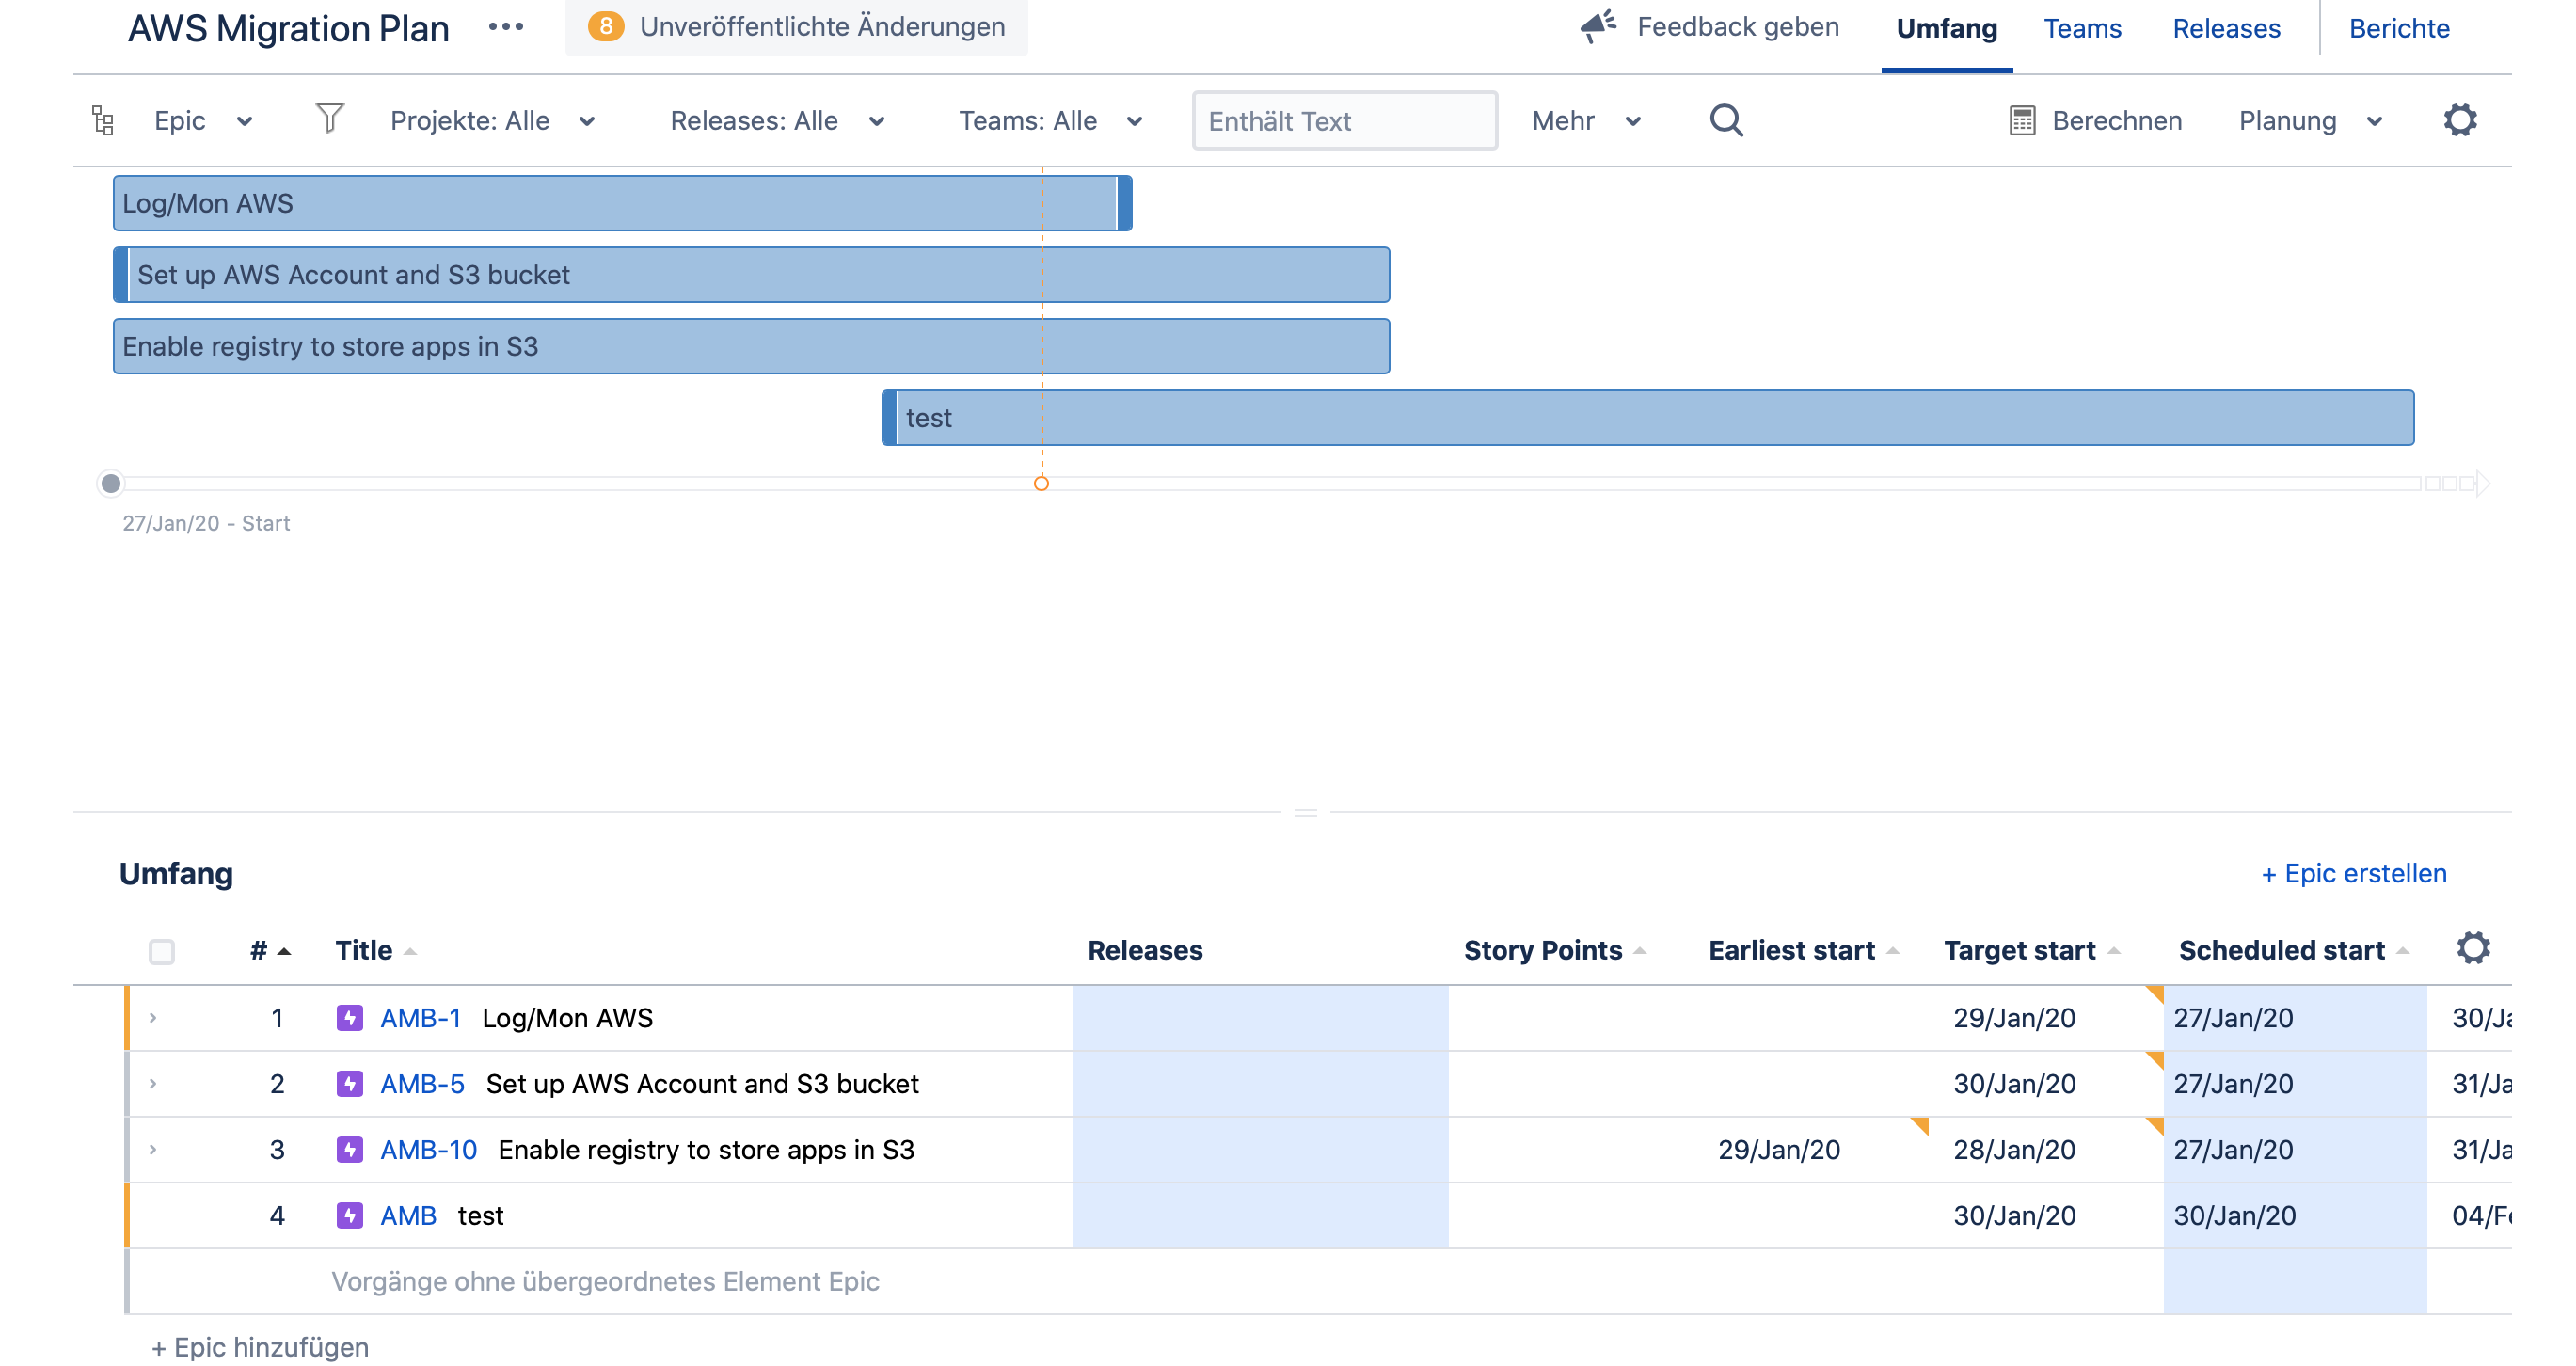This screenshot has width=2576, height=1366.
Task: Click the filter funnel icon
Action: [x=329, y=119]
